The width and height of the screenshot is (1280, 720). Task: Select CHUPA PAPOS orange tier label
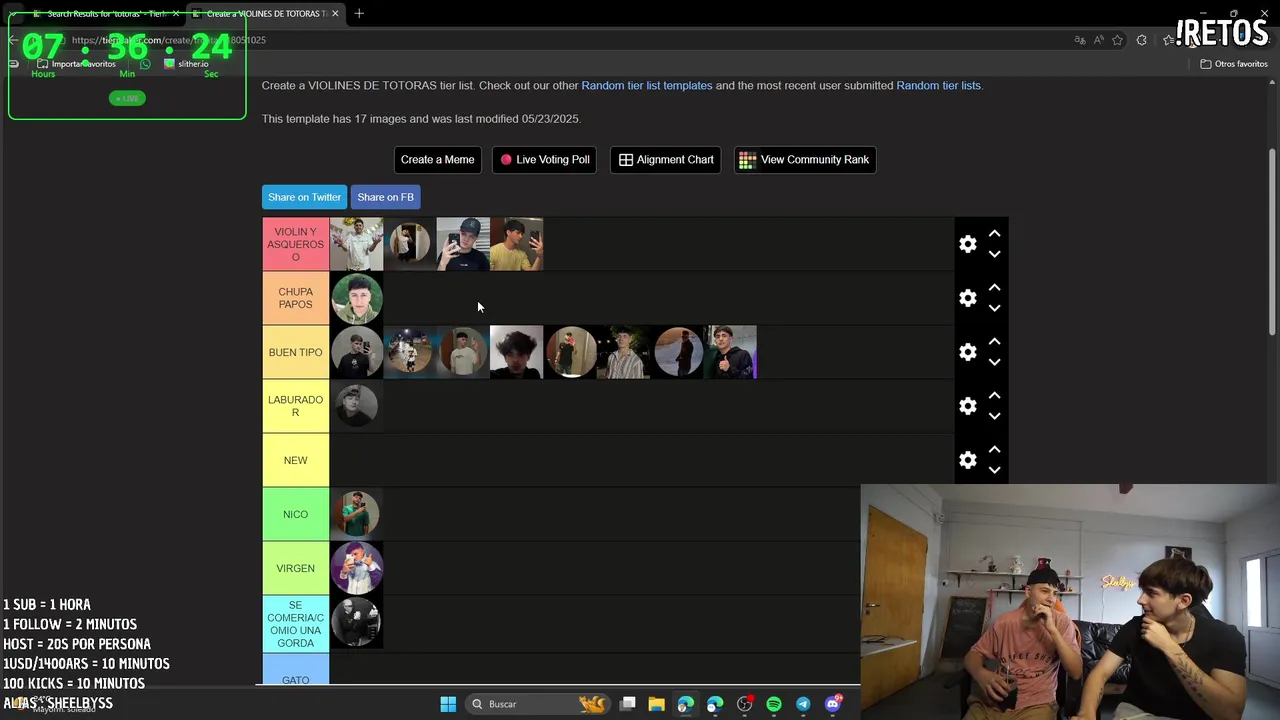coord(296,298)
